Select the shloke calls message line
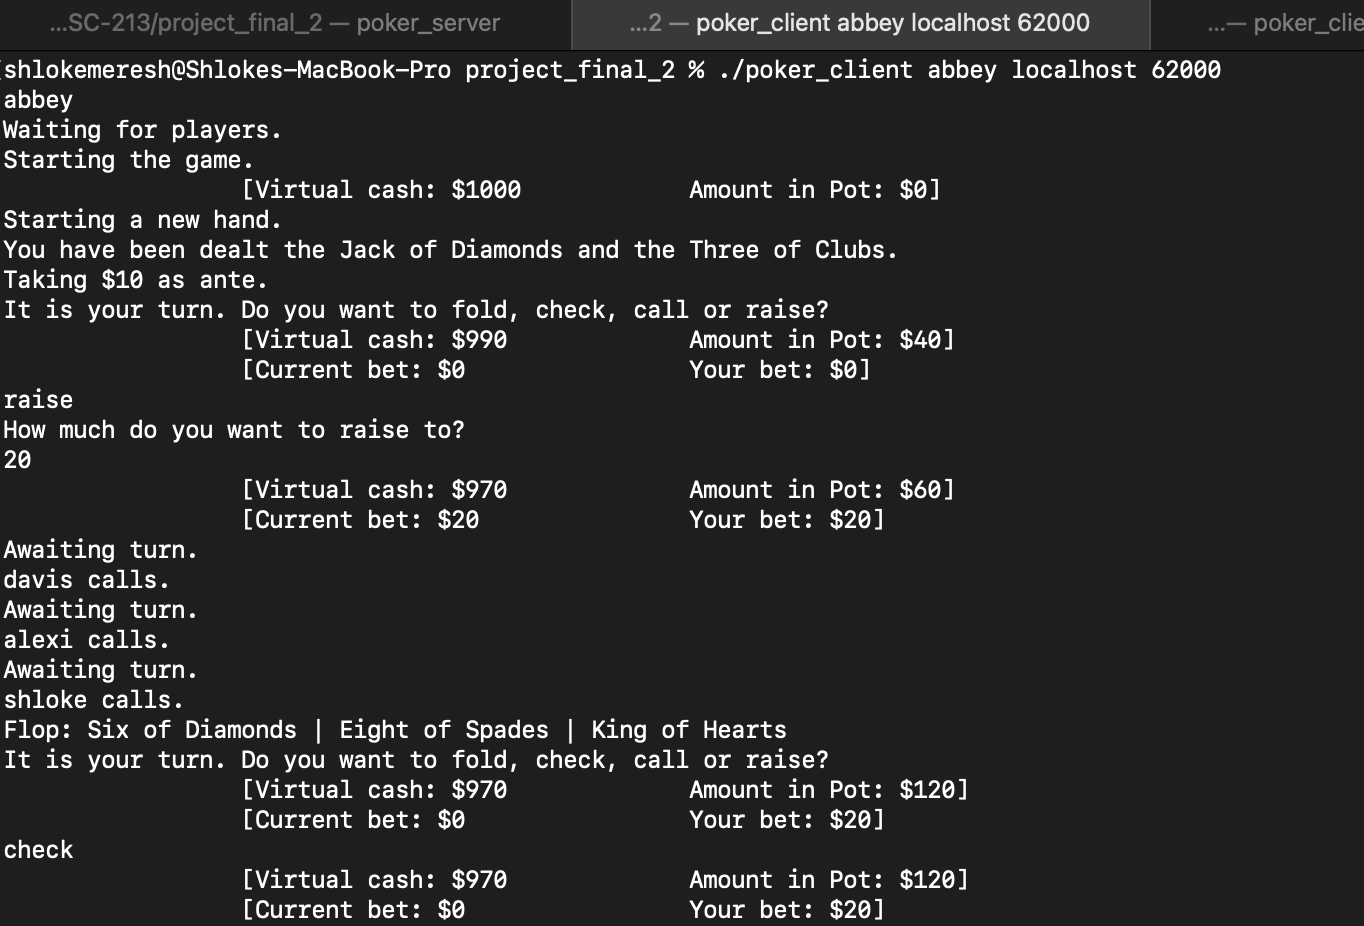Screen dimensions: 1364x926 click(x=92, y=699)
